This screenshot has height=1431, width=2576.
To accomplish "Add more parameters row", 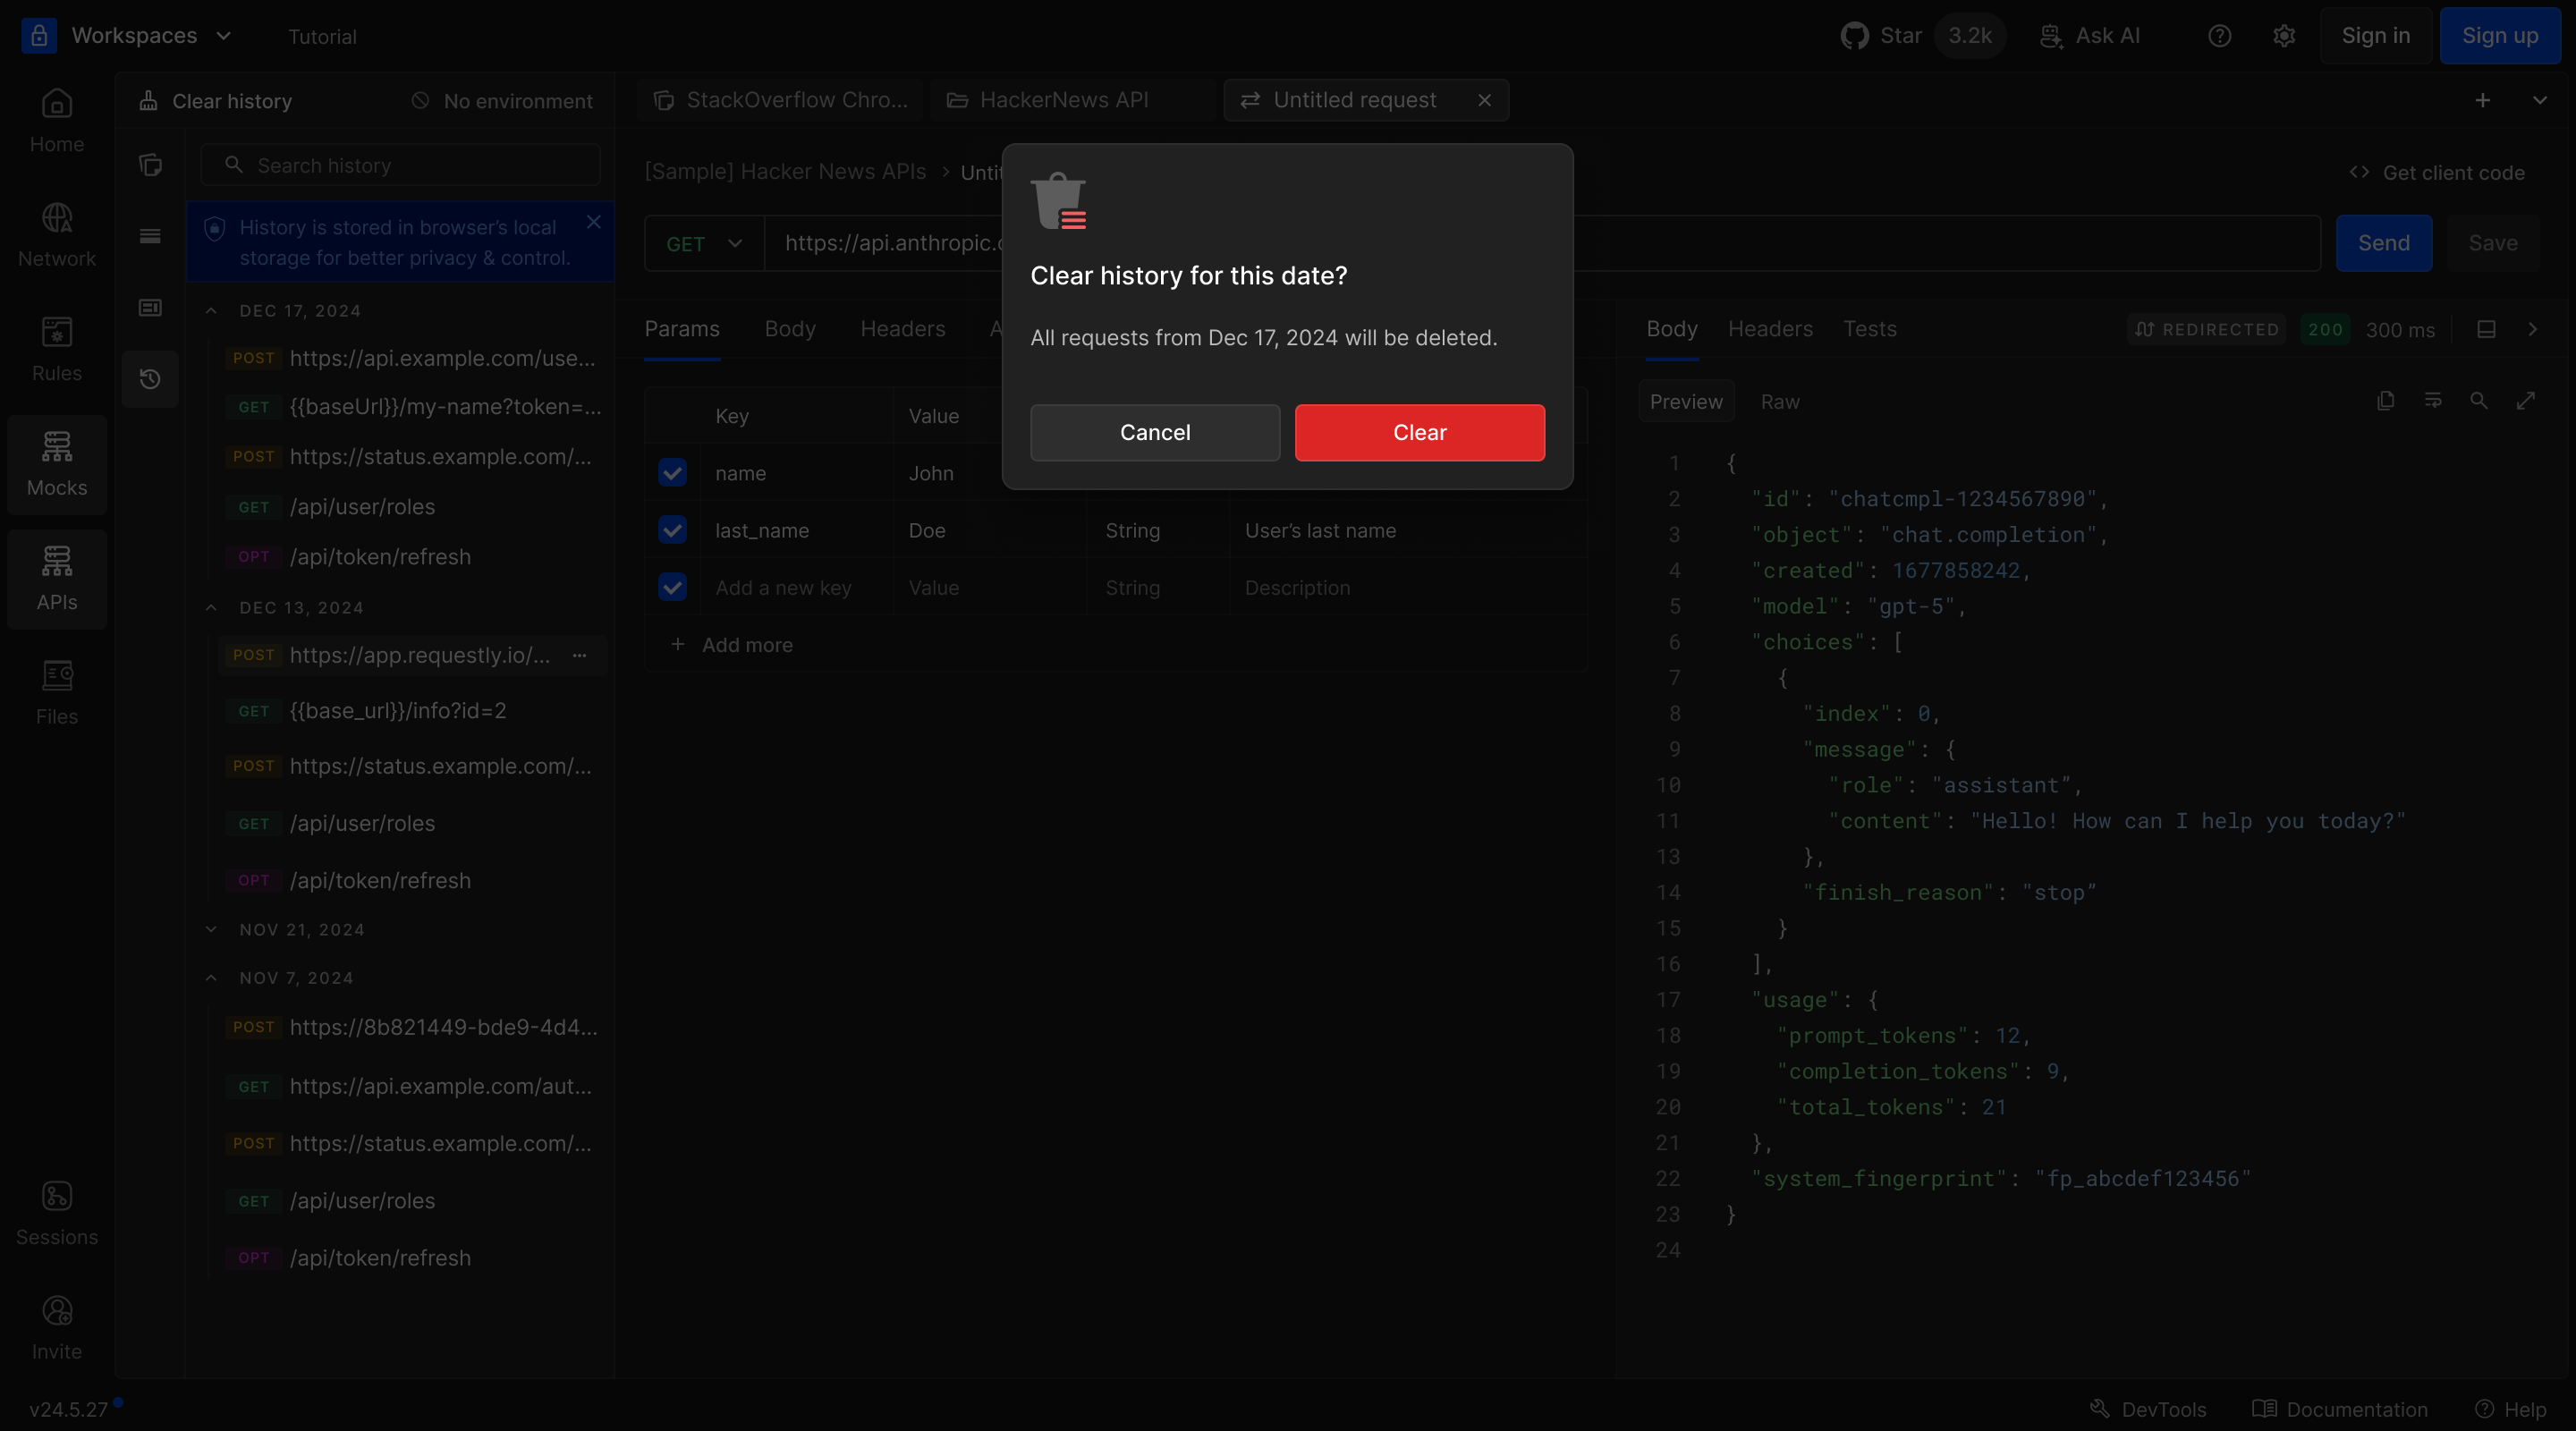I will coord(732,645).
